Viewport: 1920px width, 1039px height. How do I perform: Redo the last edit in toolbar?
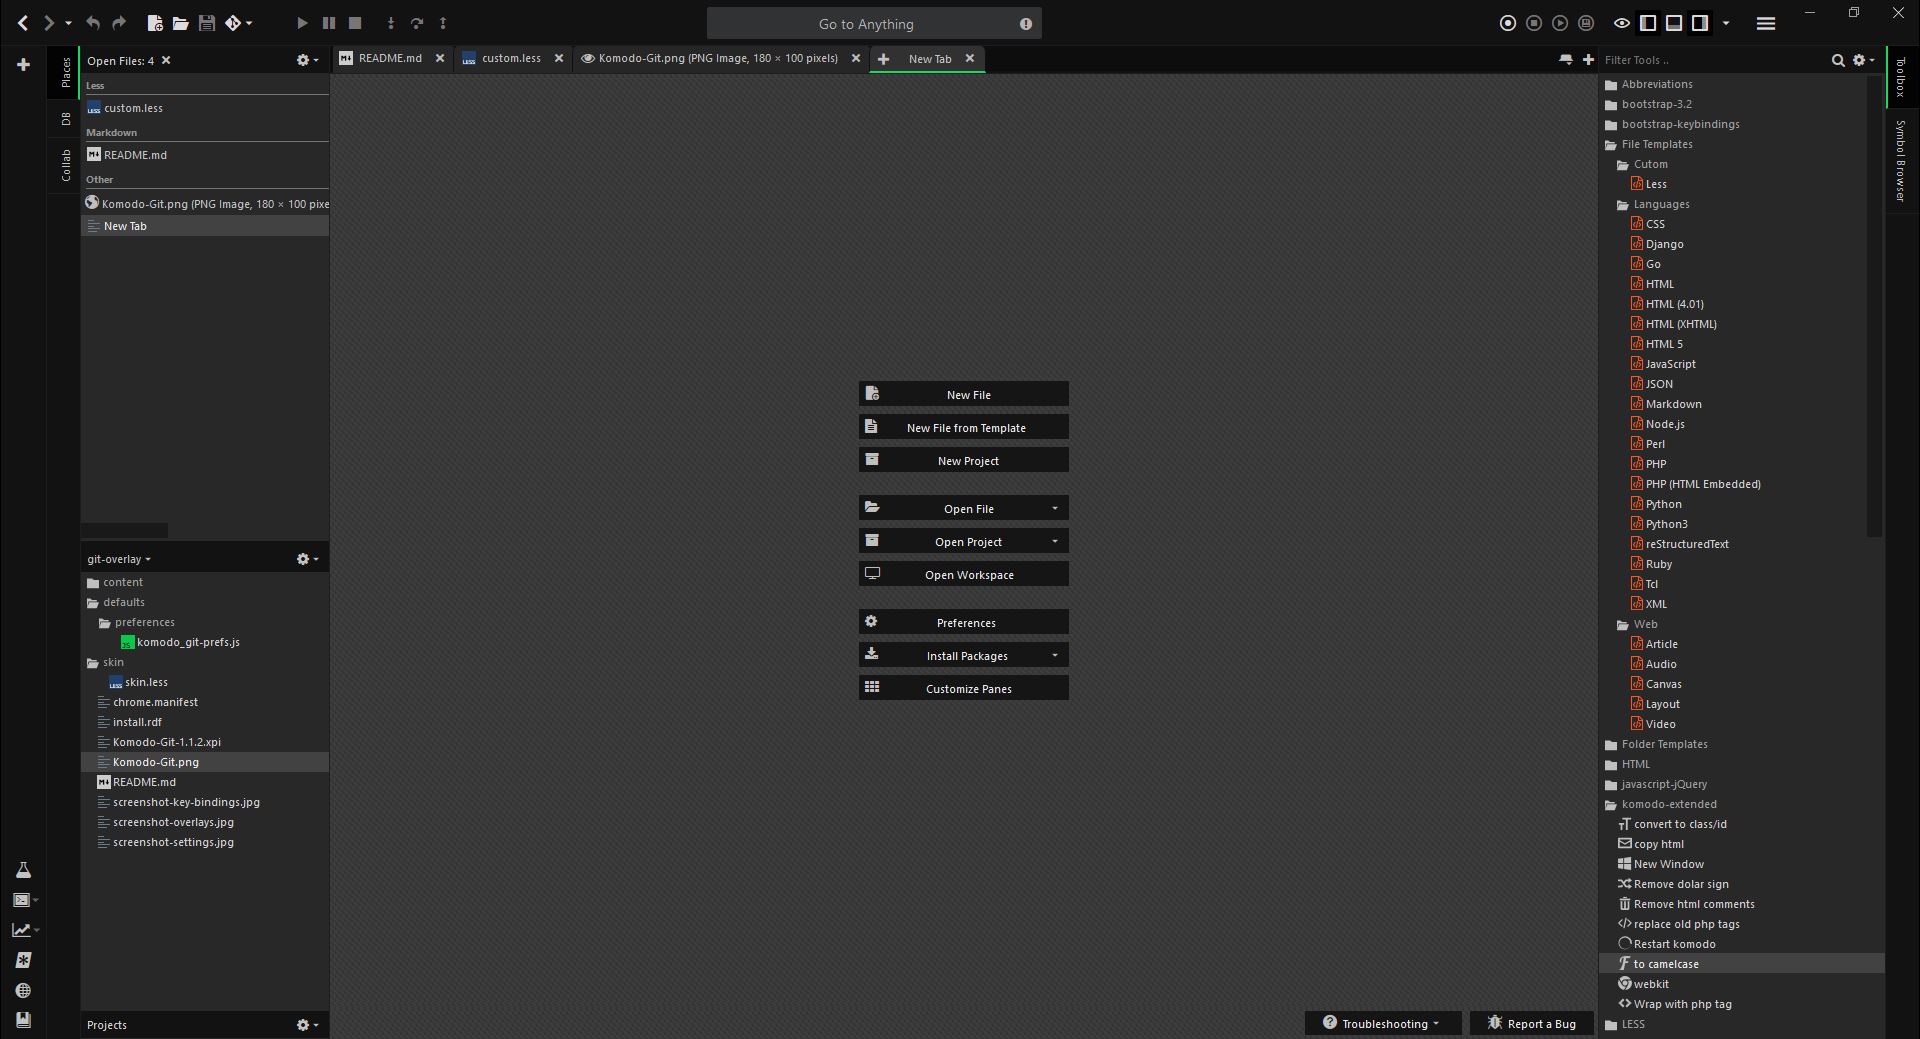tap(119, 22)
